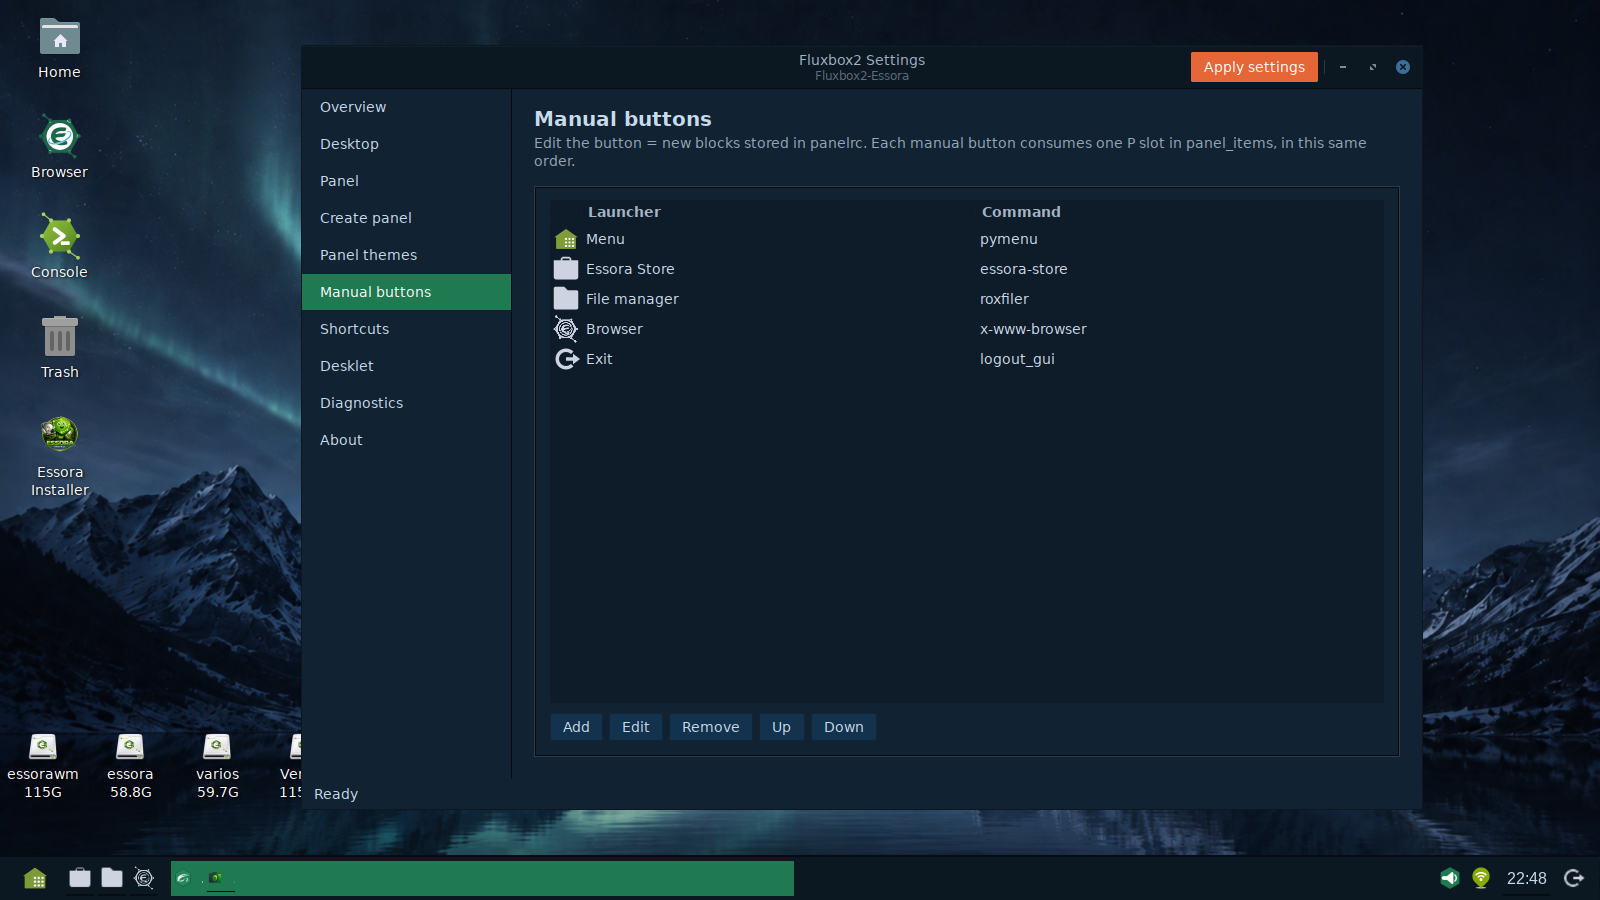This screenshot has width=1600, height=900.
Task: Open the About section
Action: pyautogui.click(x=406, y=440)
